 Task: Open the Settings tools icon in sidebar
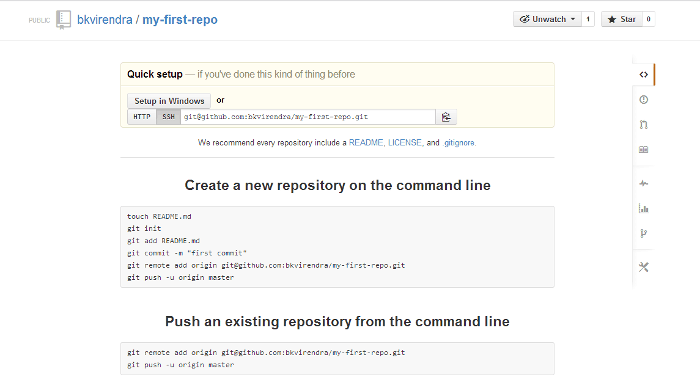click(x=643, y=267)
